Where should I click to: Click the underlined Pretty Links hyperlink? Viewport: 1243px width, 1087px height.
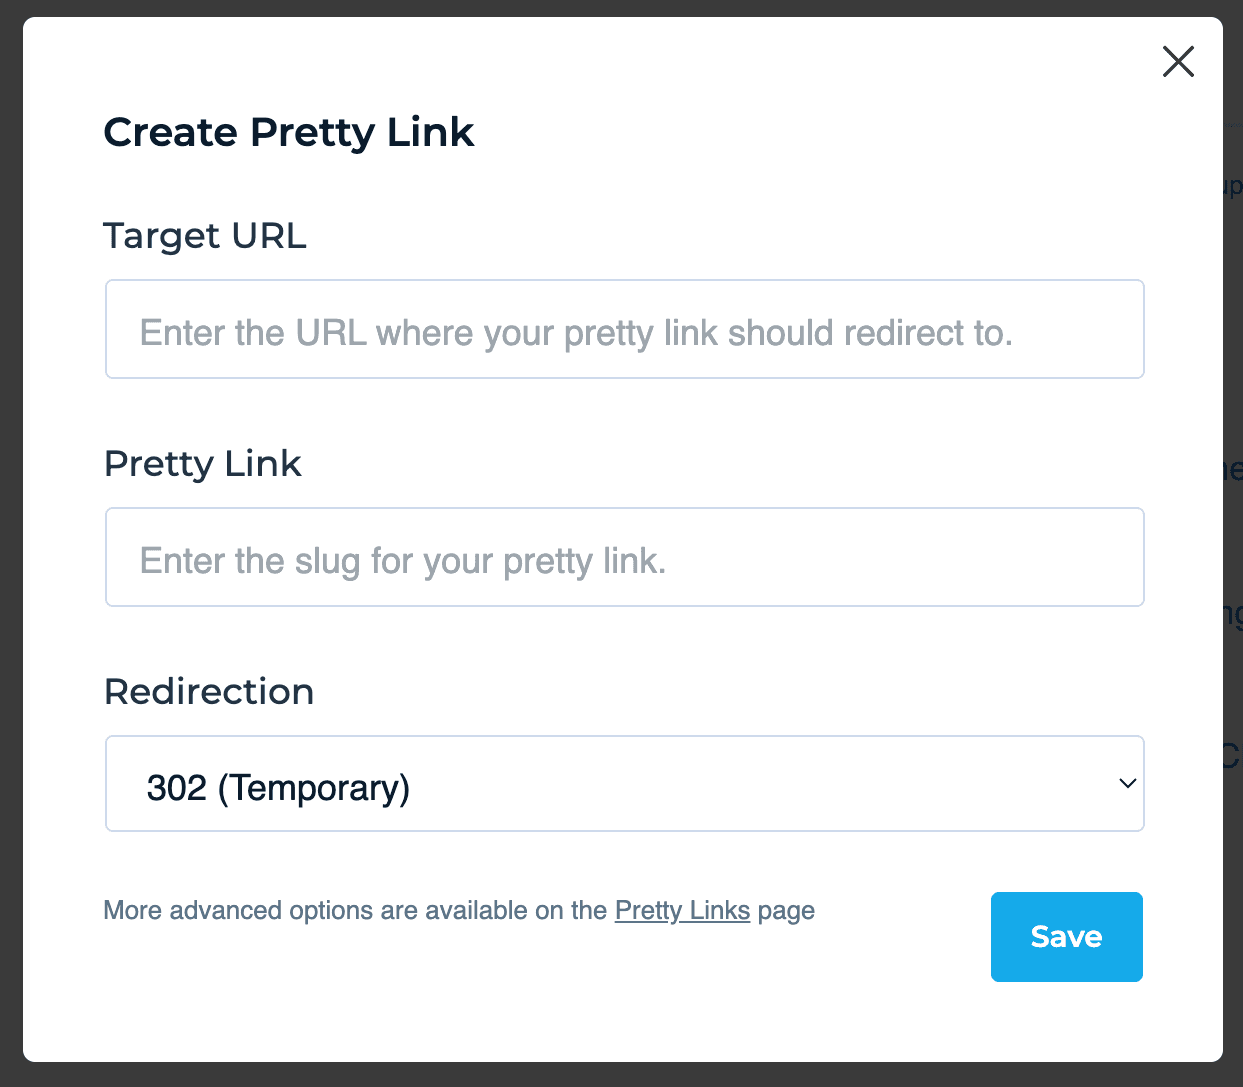coord(682,910)
